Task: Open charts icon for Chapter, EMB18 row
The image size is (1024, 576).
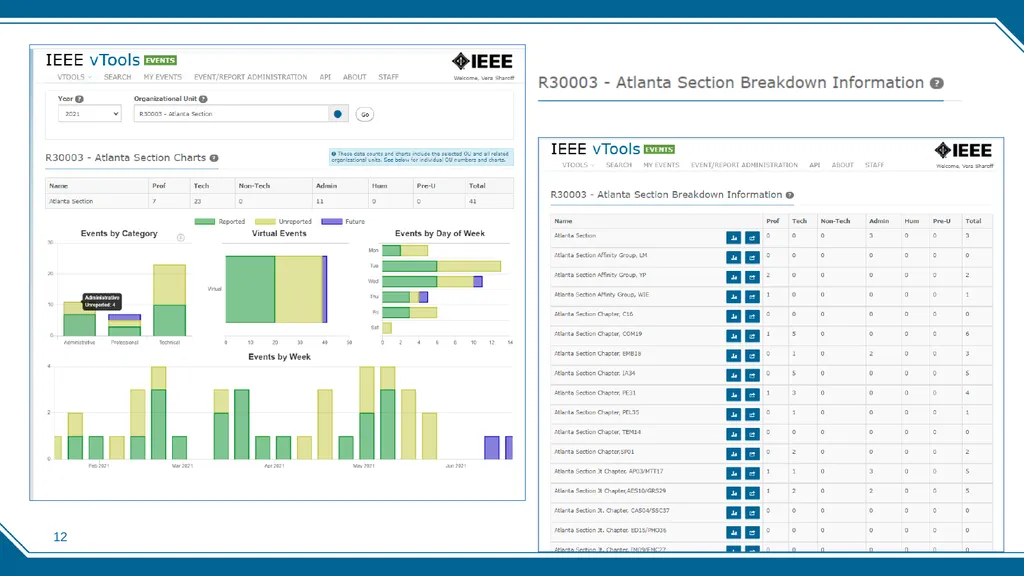Action: 733,355
